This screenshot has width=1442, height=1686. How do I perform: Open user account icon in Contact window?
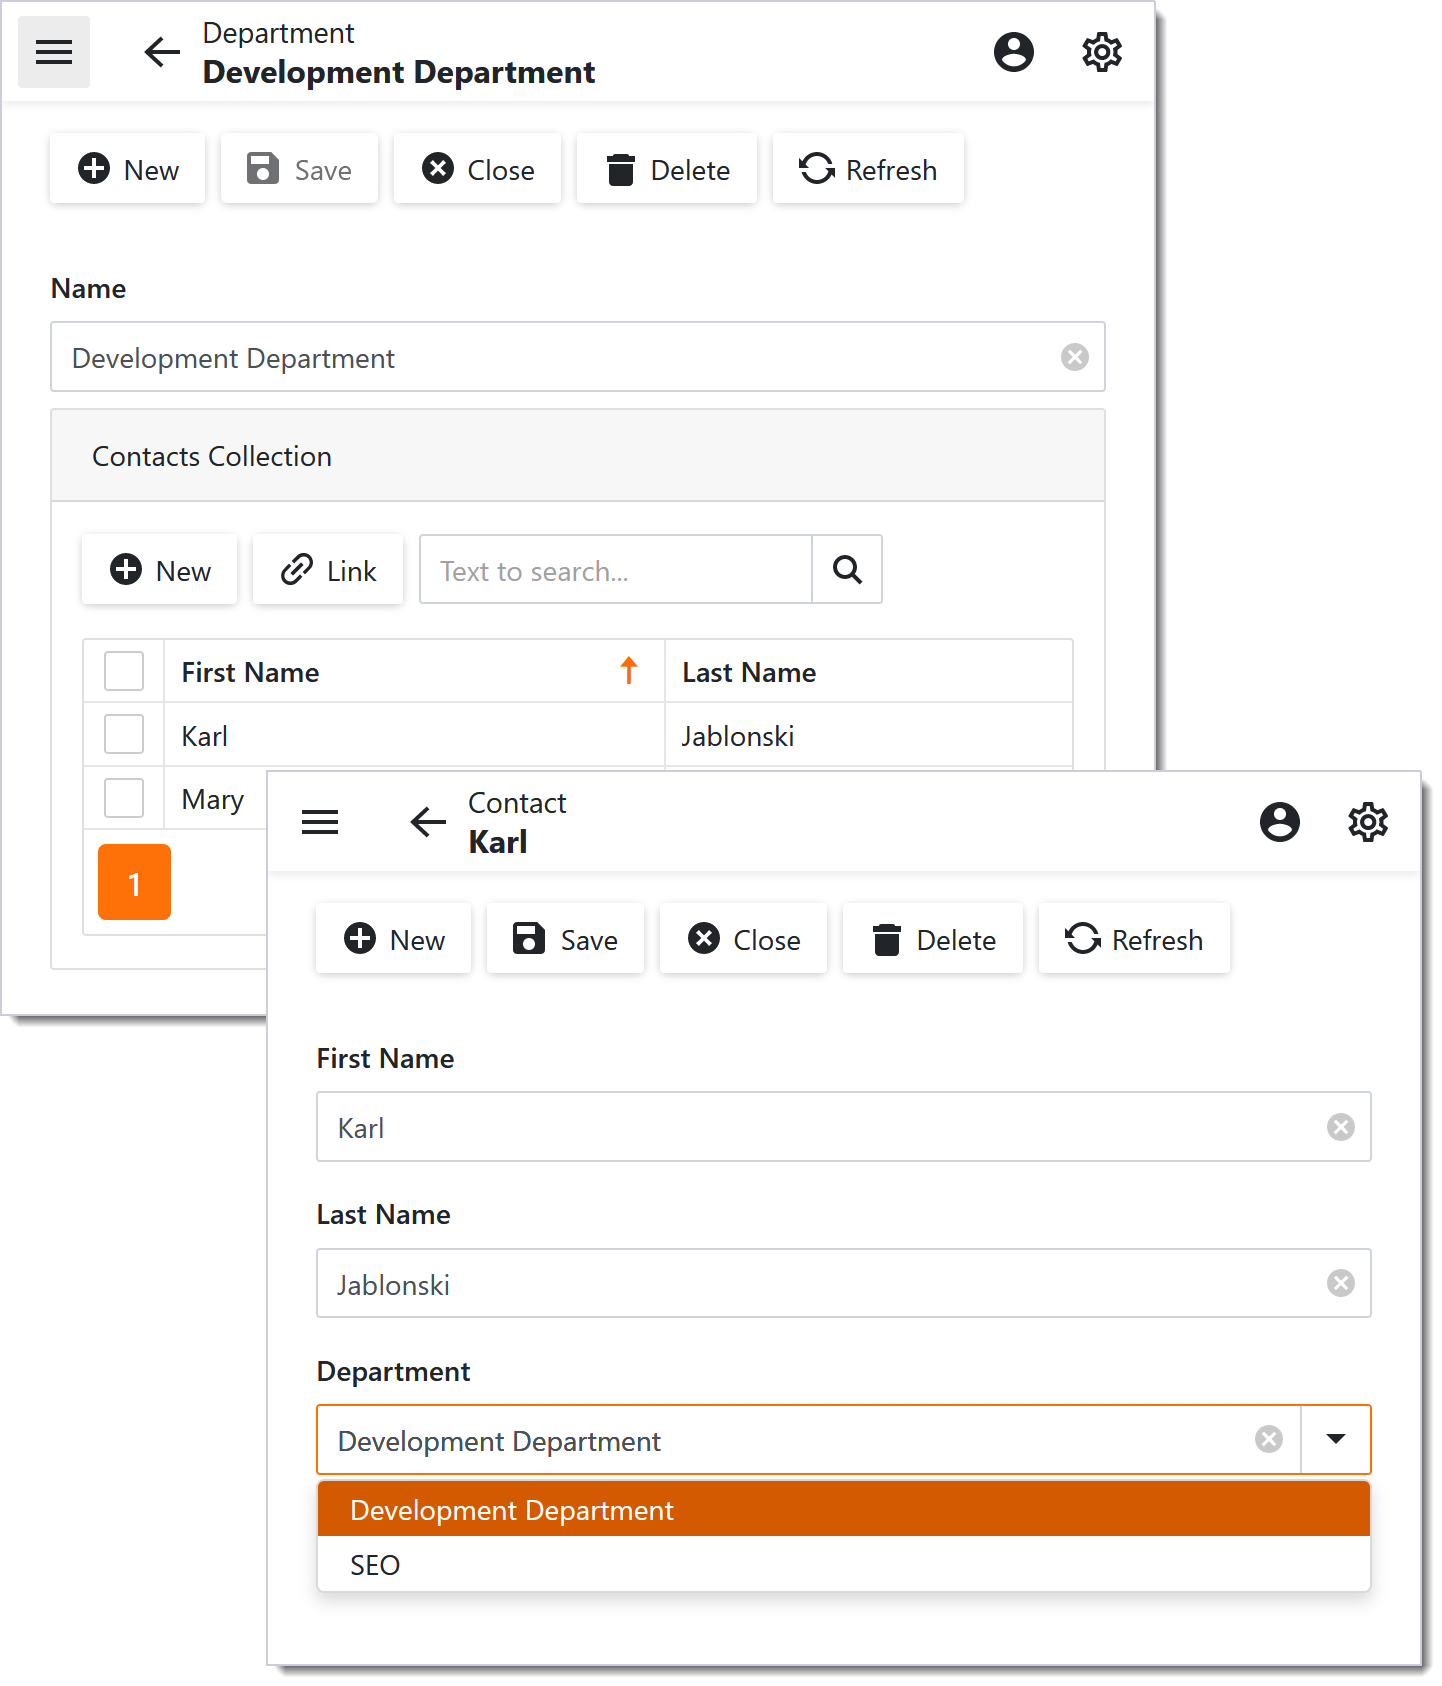(1279, 822)
